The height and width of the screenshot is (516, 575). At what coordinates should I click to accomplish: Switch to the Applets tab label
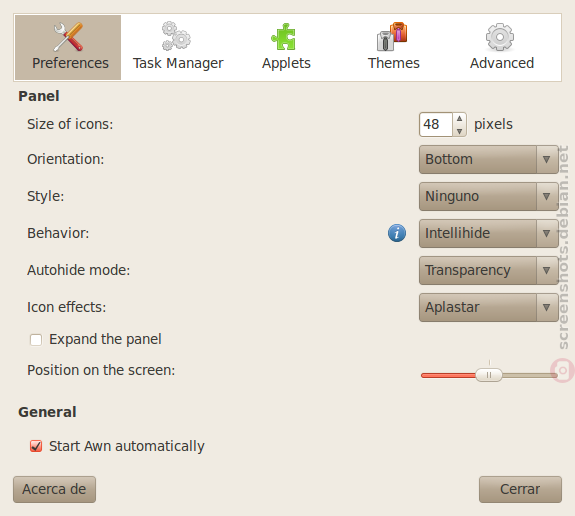click(286, 63)
